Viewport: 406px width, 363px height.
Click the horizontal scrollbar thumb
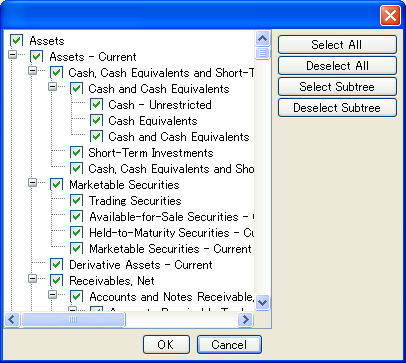[x=73, y=320]
